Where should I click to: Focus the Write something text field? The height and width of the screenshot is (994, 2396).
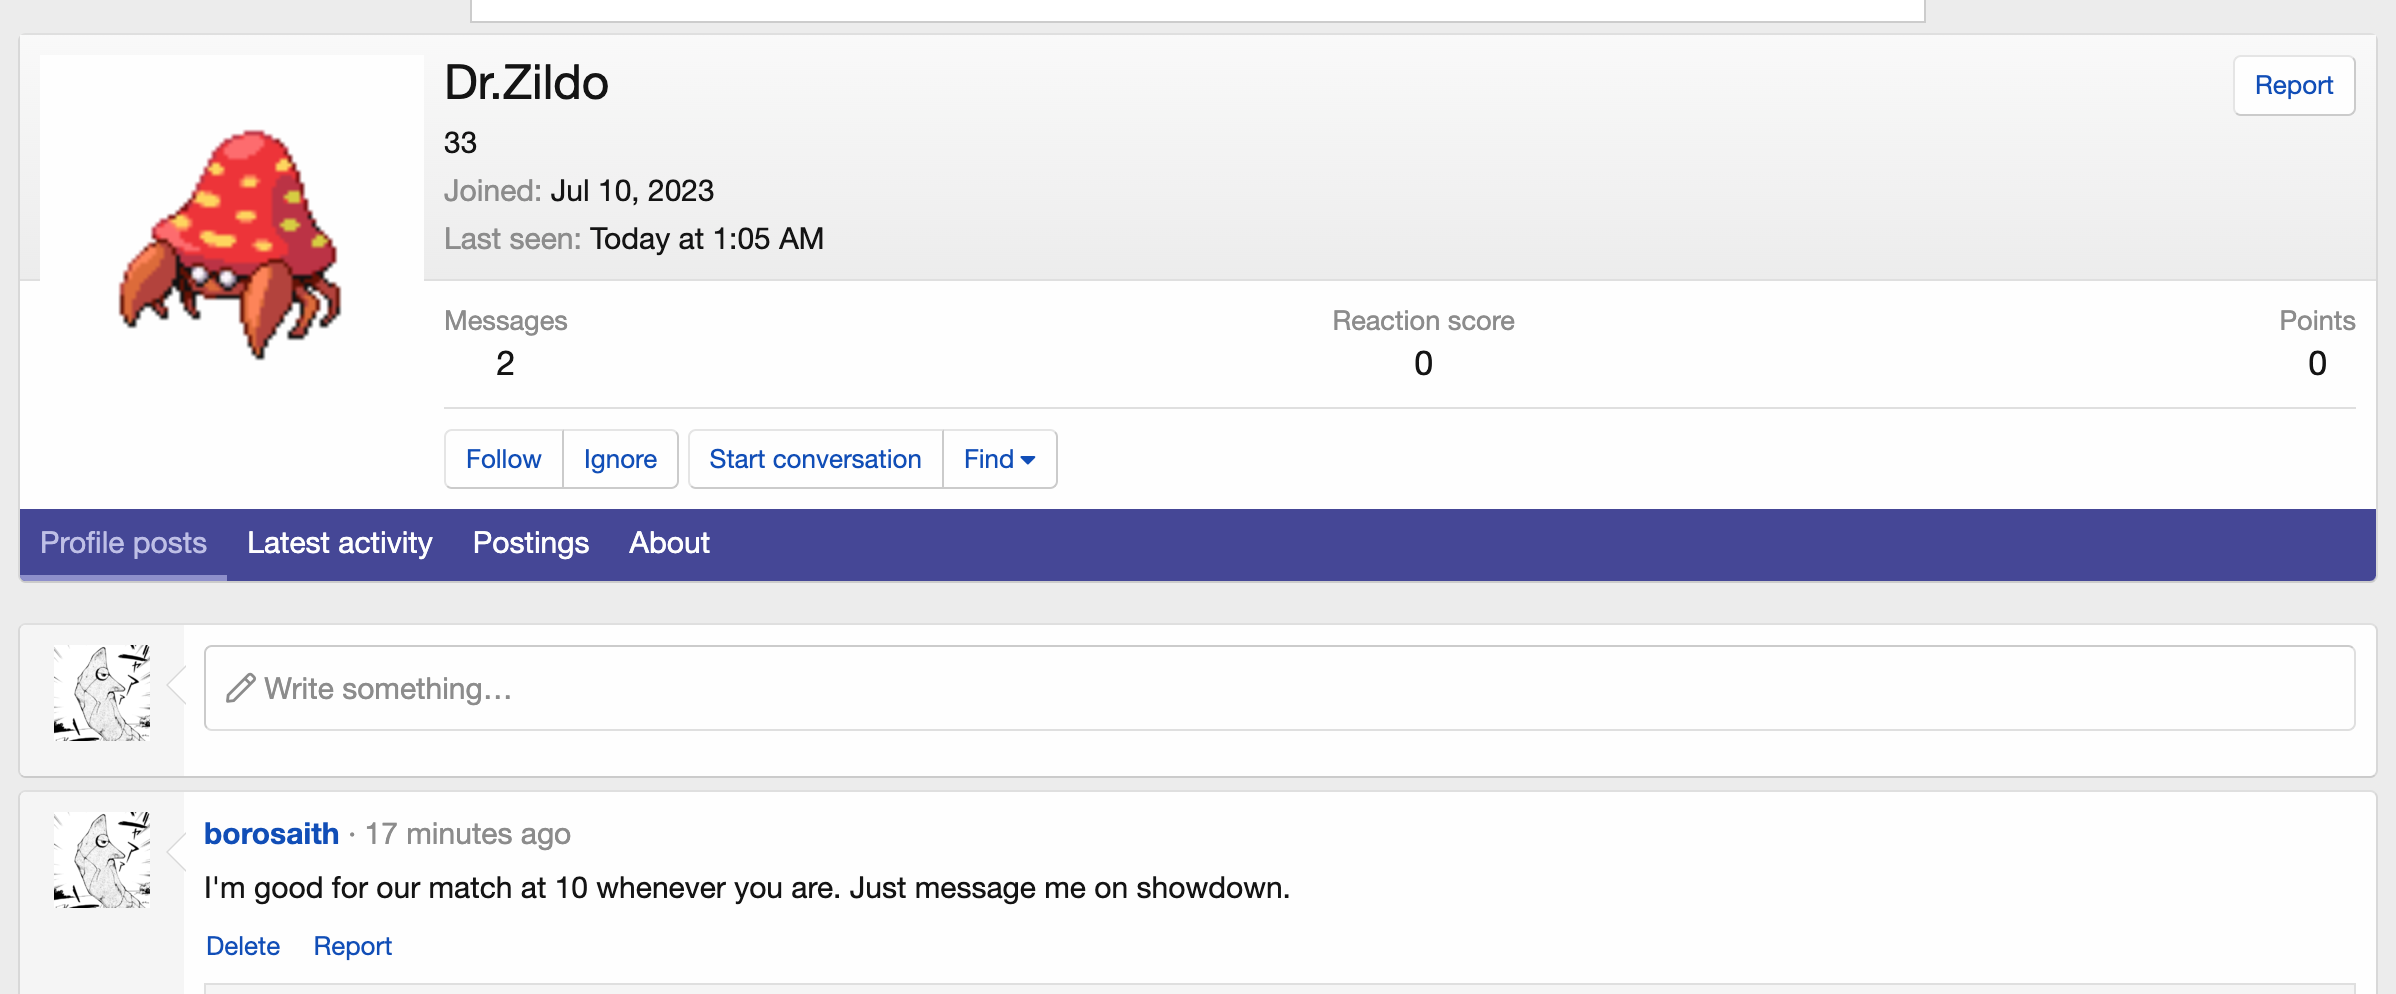[x=1278, y=688]
